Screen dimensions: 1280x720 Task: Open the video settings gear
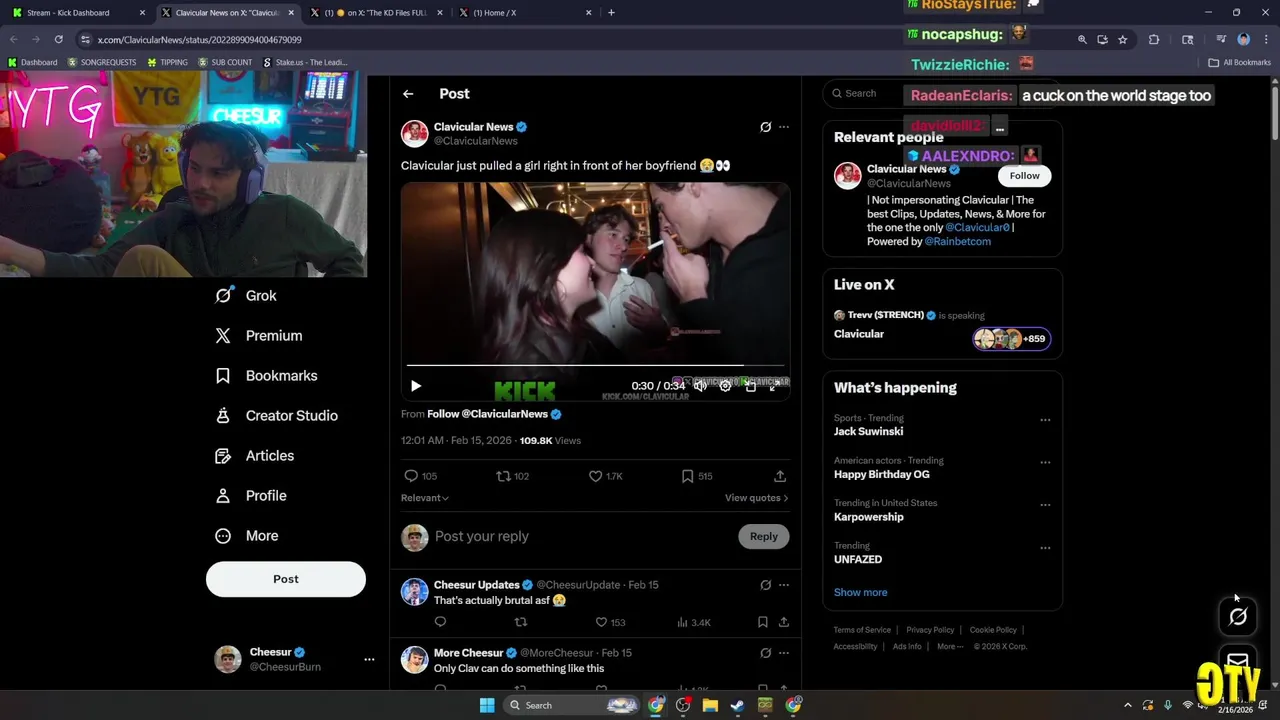[726, 386]
